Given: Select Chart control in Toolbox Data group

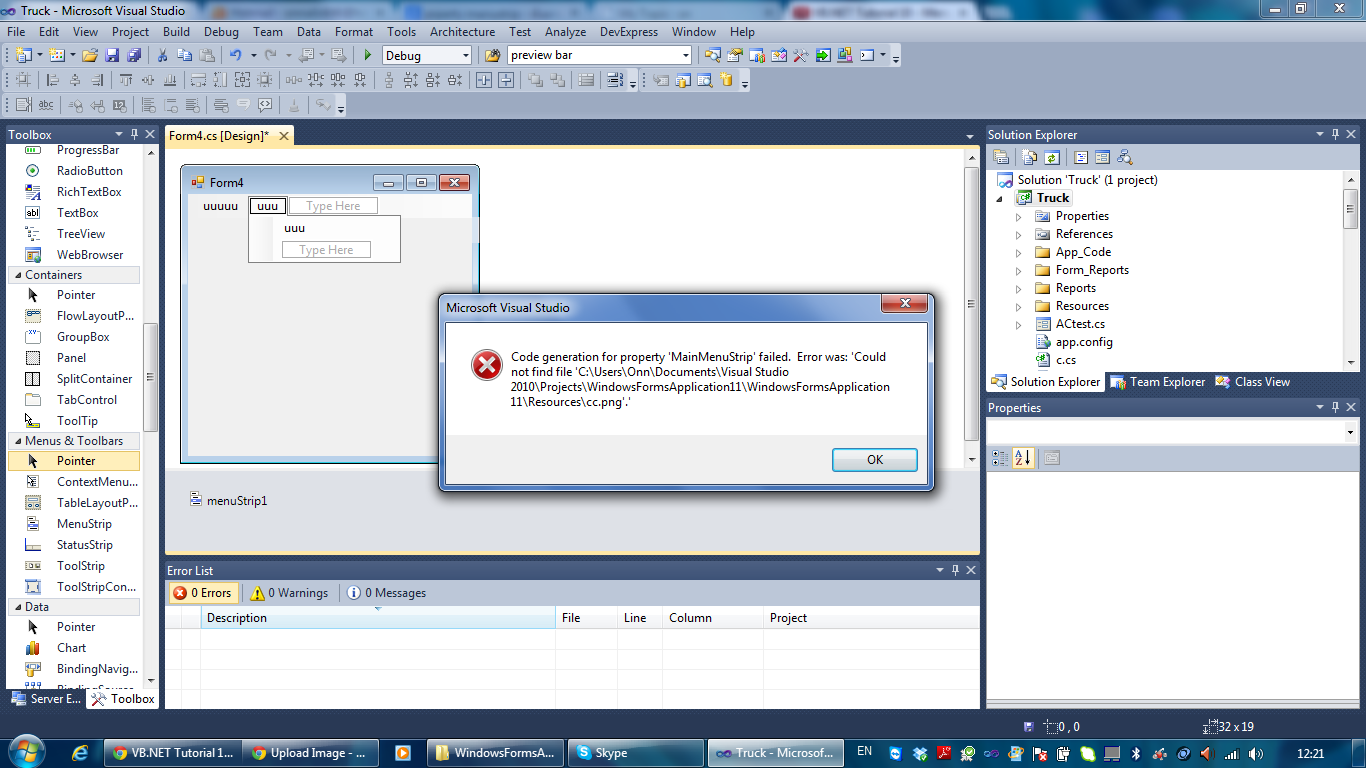Looking at the screenshot, I should coord(74,648).
